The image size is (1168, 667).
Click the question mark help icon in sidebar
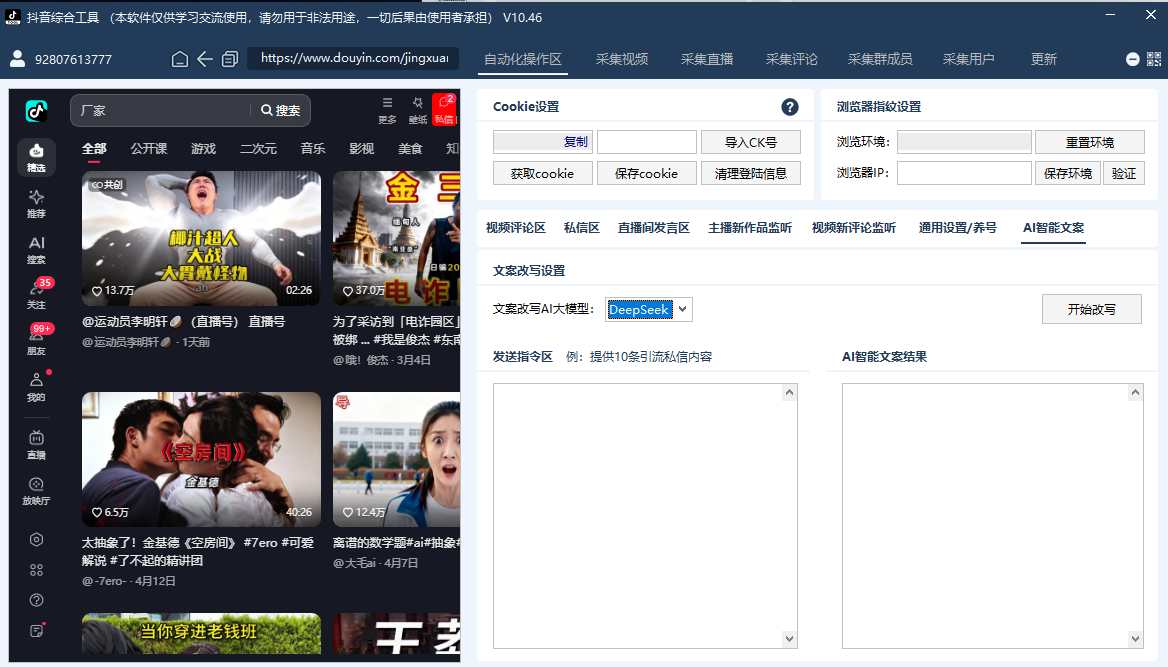click(36, 601)
